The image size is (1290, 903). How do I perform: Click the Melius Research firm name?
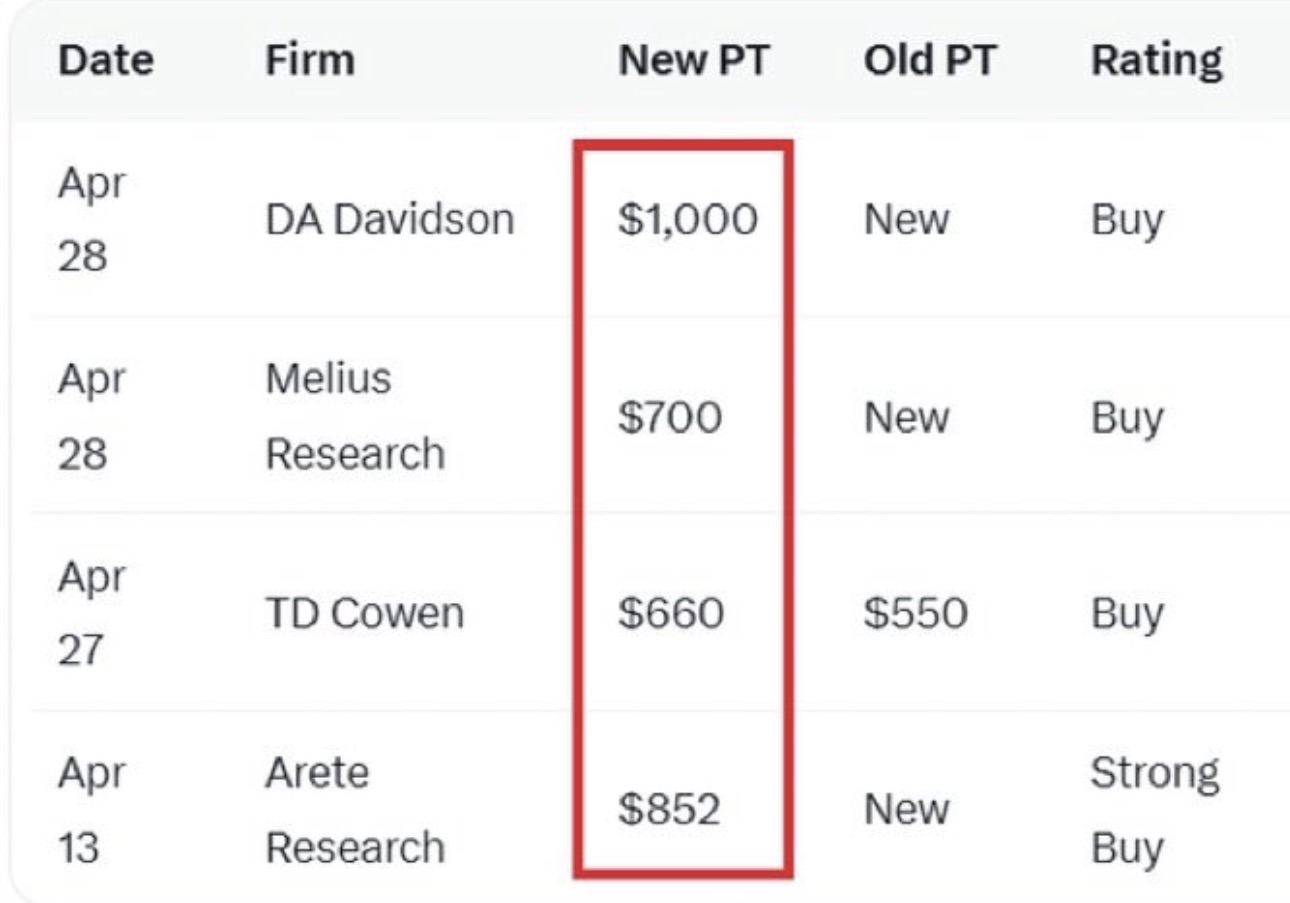355,417
